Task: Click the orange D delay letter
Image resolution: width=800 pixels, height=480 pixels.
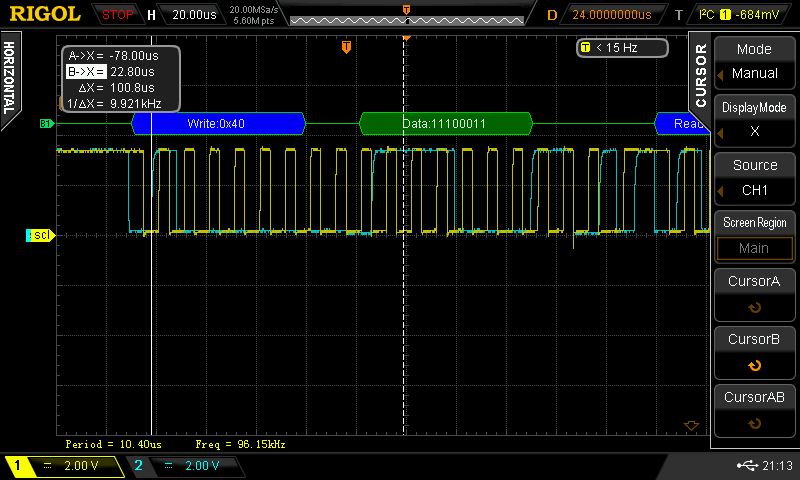Action: coord(552,15)
